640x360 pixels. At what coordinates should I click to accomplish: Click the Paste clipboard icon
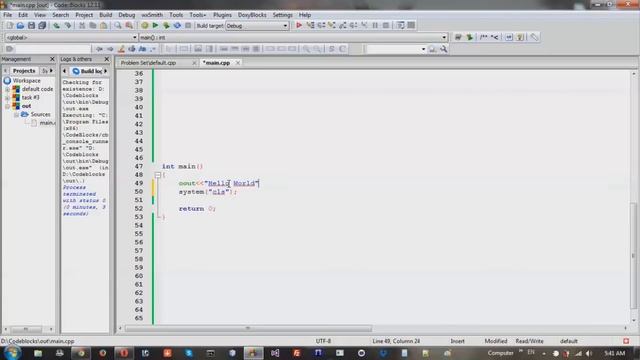pyautogui.click(x=104, y=26)
